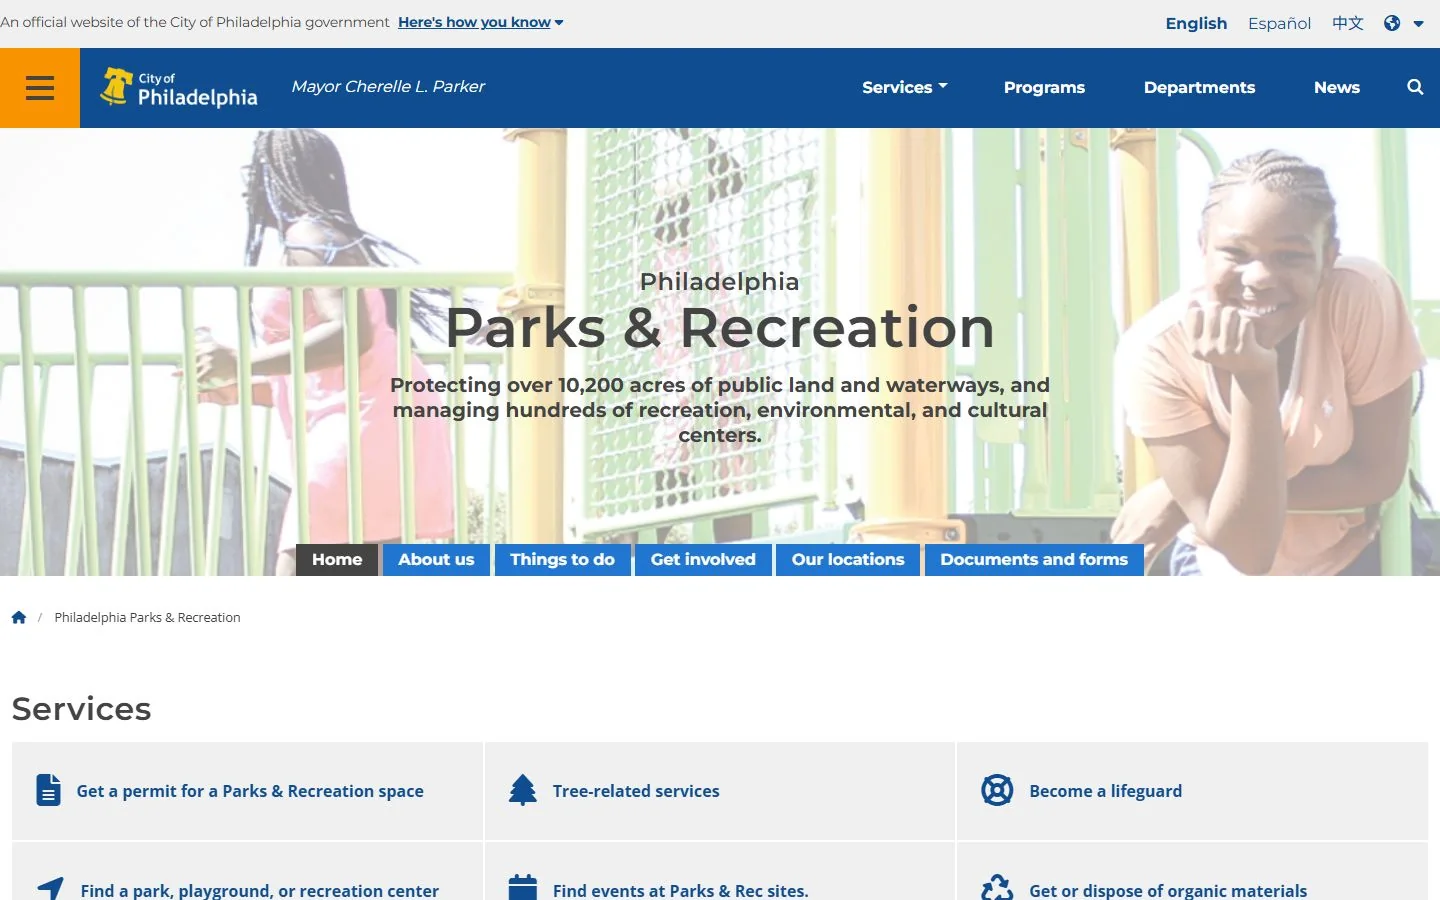Click the breadcrumb home icon

point(19,617)
